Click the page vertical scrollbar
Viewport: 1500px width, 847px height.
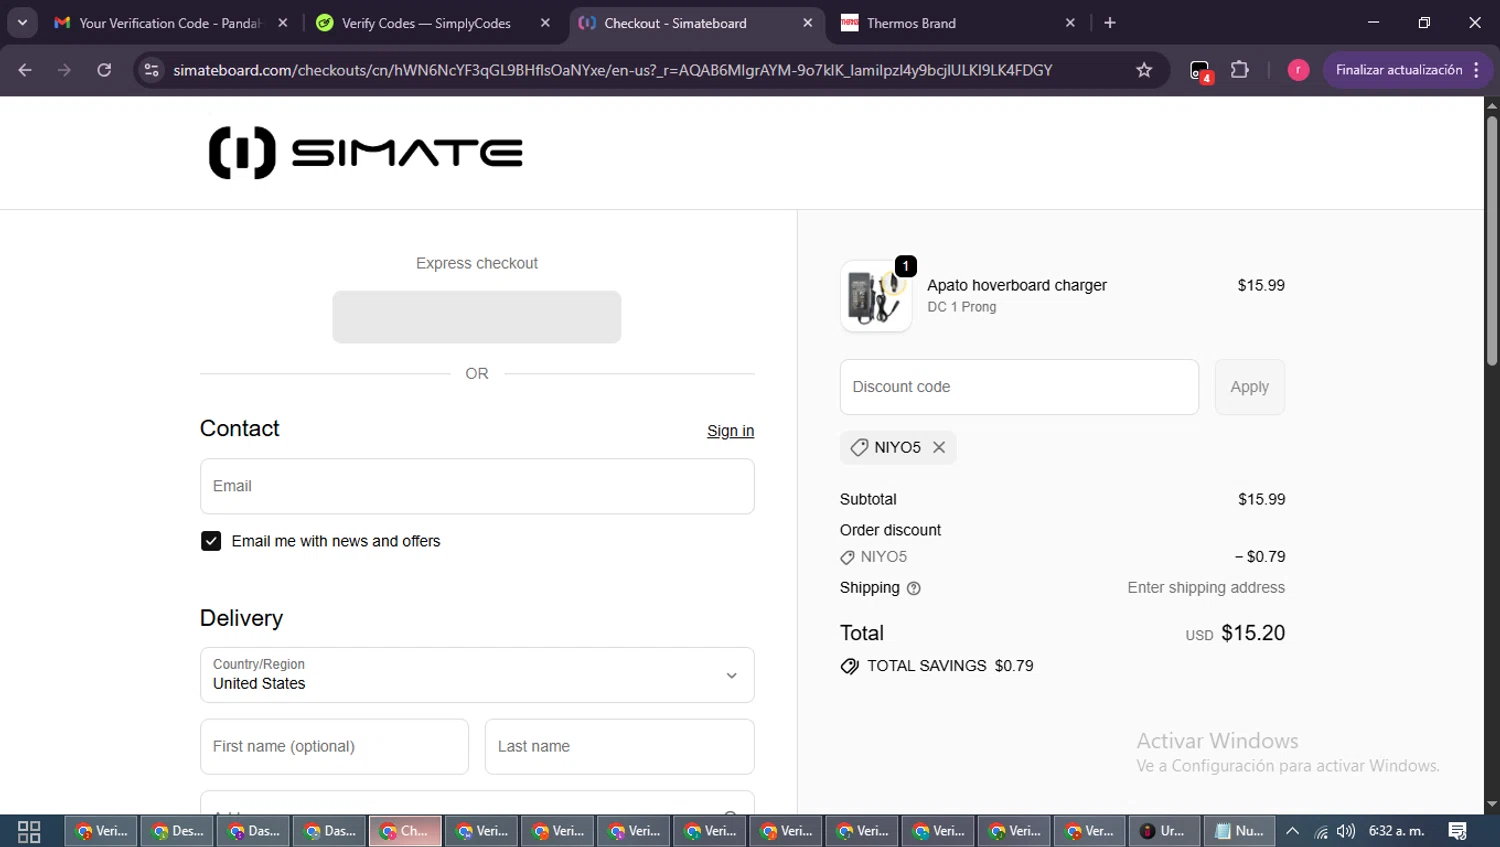tap(1492, 240)
